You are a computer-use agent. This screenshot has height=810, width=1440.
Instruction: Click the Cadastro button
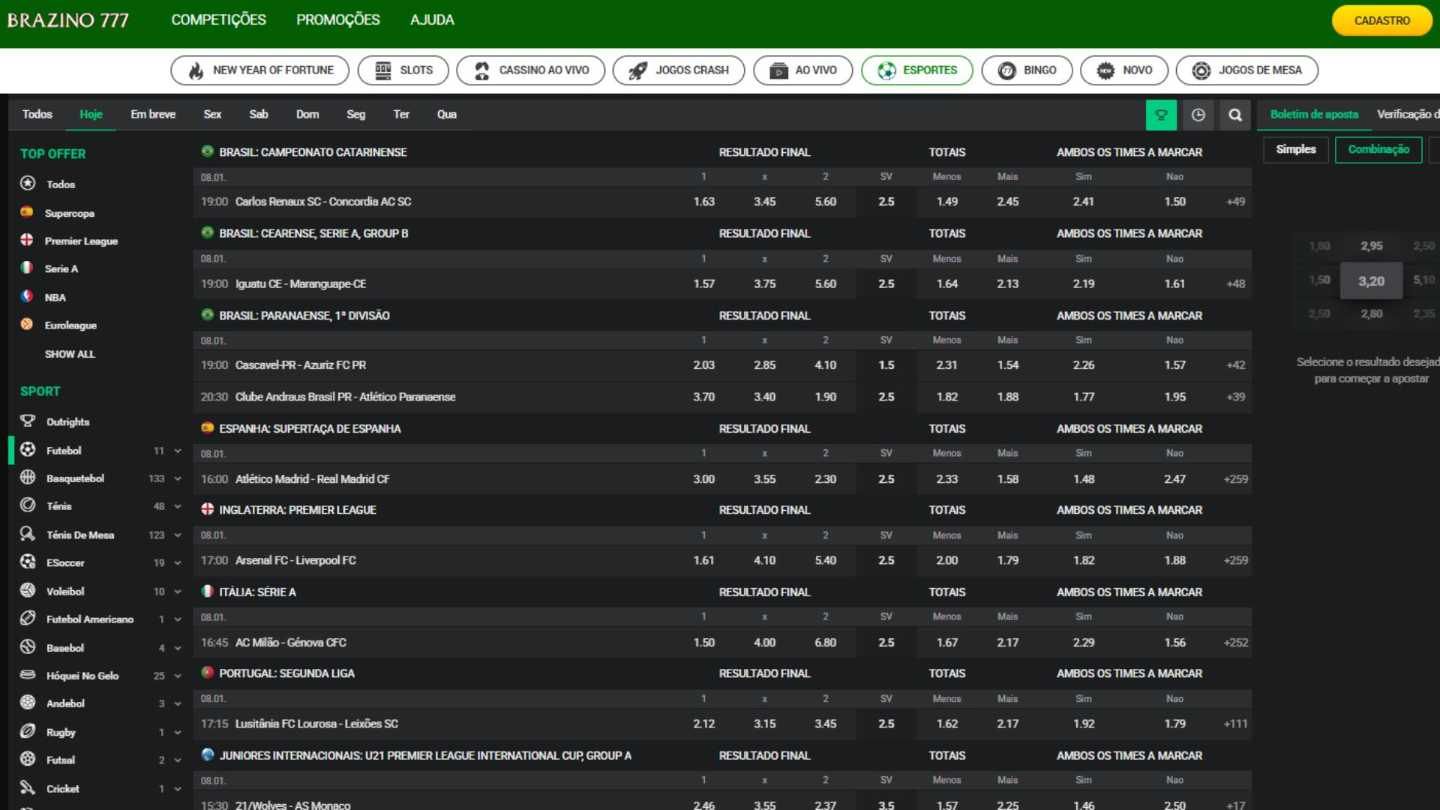(x=1381, y=21)
